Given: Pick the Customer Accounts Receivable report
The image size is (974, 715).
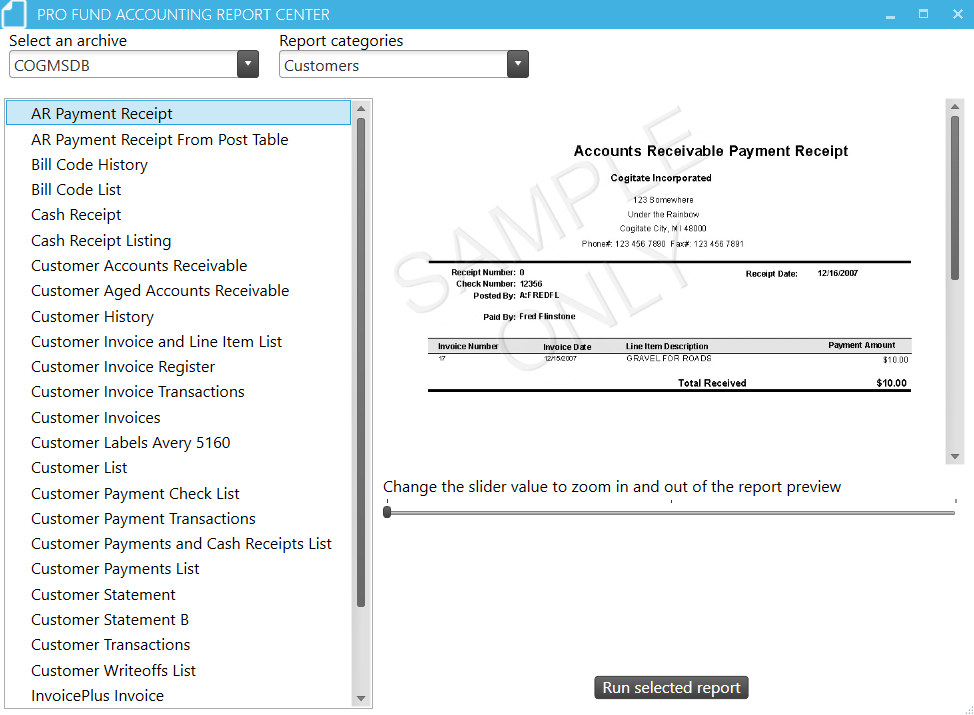Looking at the screenshot, I should point(139,266).
